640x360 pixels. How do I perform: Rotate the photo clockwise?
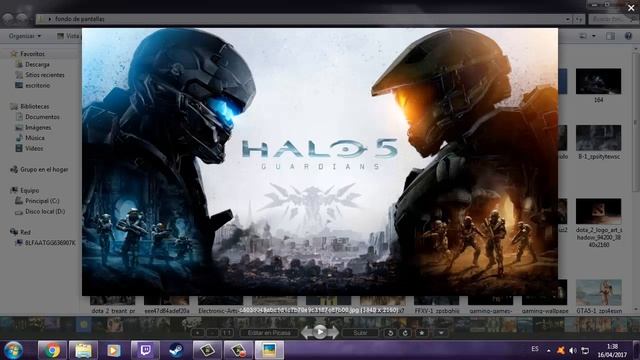tap(405, 333)
